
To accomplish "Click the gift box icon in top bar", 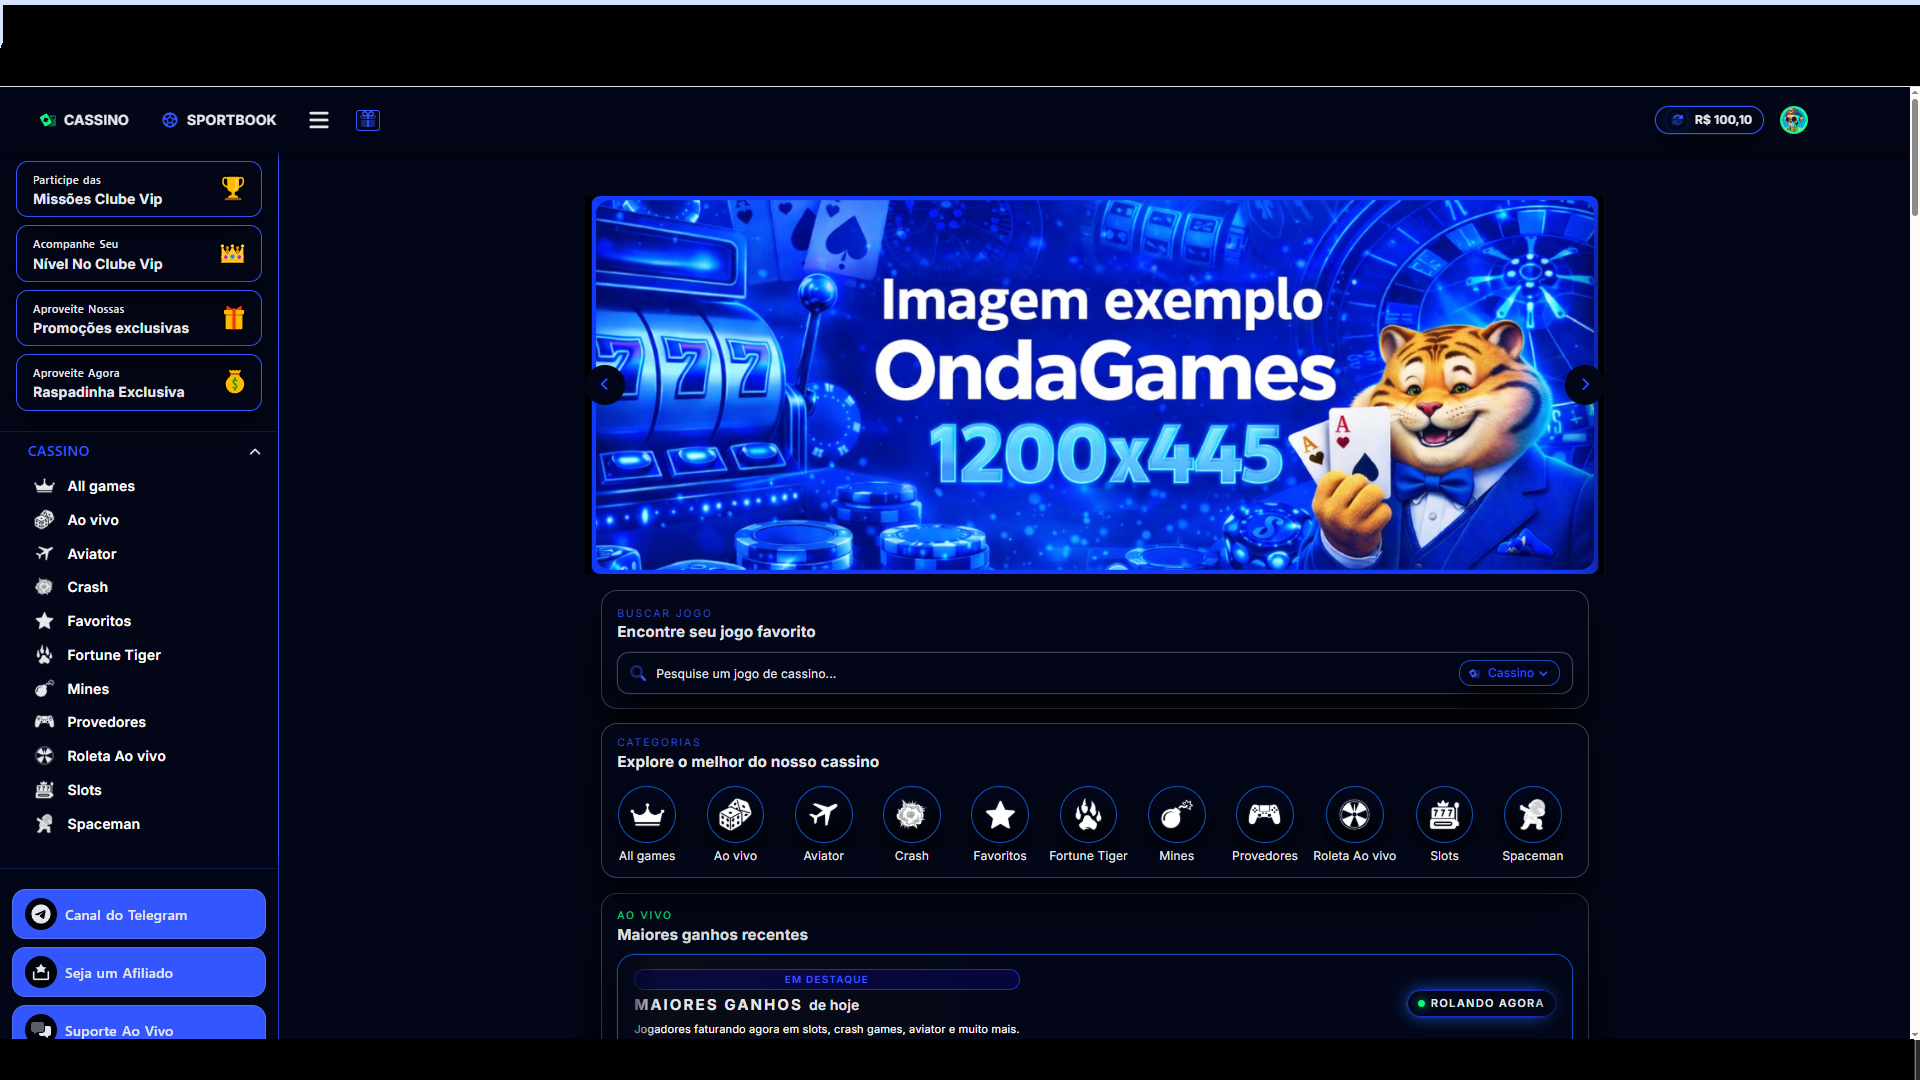I will tap(367, 120).
